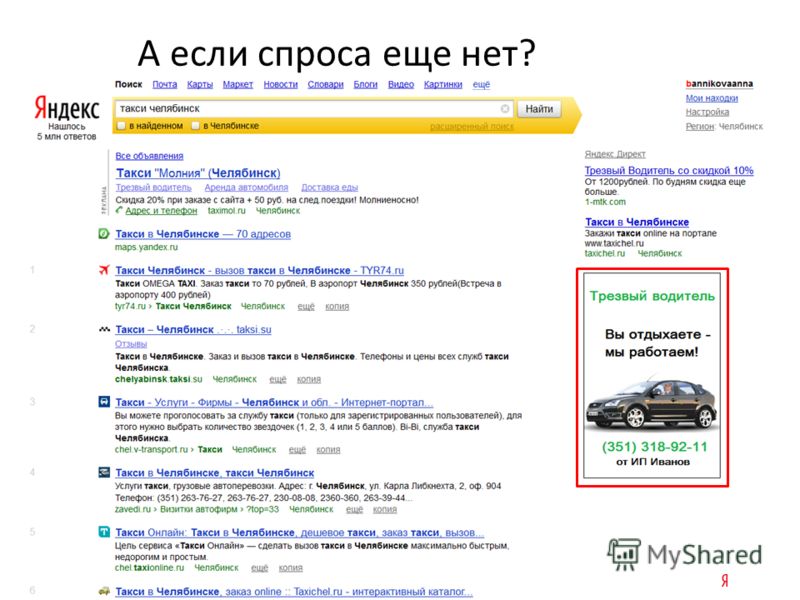
Task: Open the 'Такси – Челябинск taksi.su' result
Action: pyautogui.click(x=193, y=330)
